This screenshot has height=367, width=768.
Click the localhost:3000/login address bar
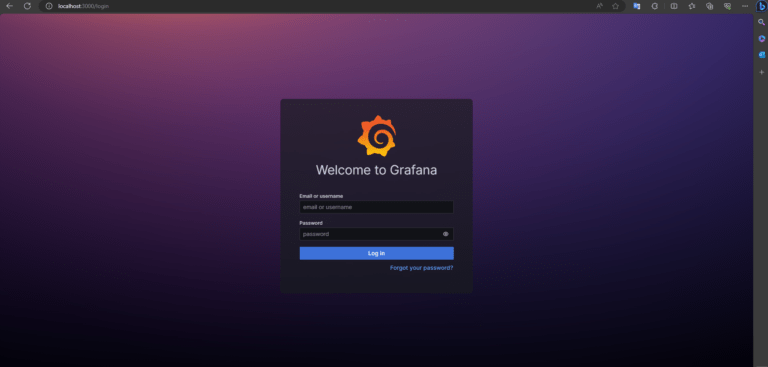click(83, 6)
